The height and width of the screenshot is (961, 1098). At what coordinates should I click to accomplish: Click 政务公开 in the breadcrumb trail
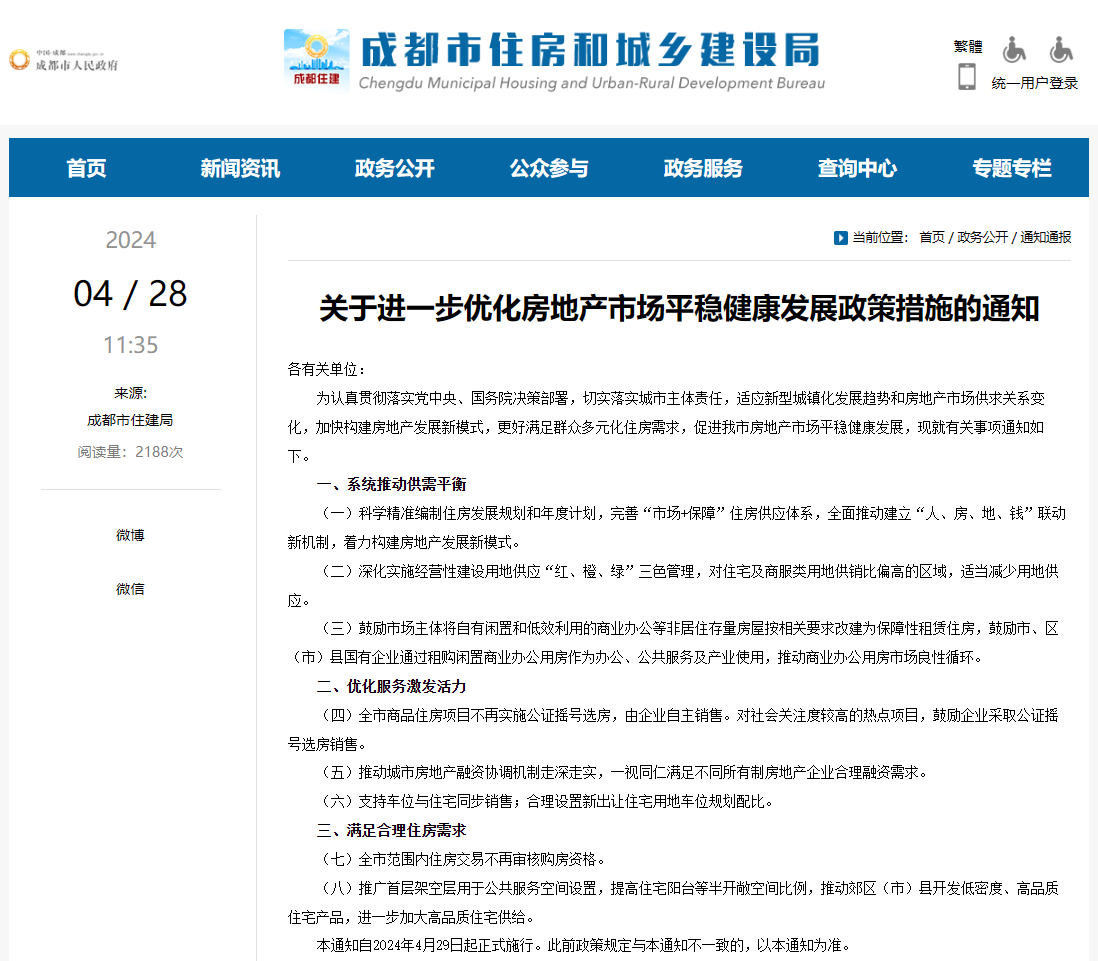tap(981, 238)
